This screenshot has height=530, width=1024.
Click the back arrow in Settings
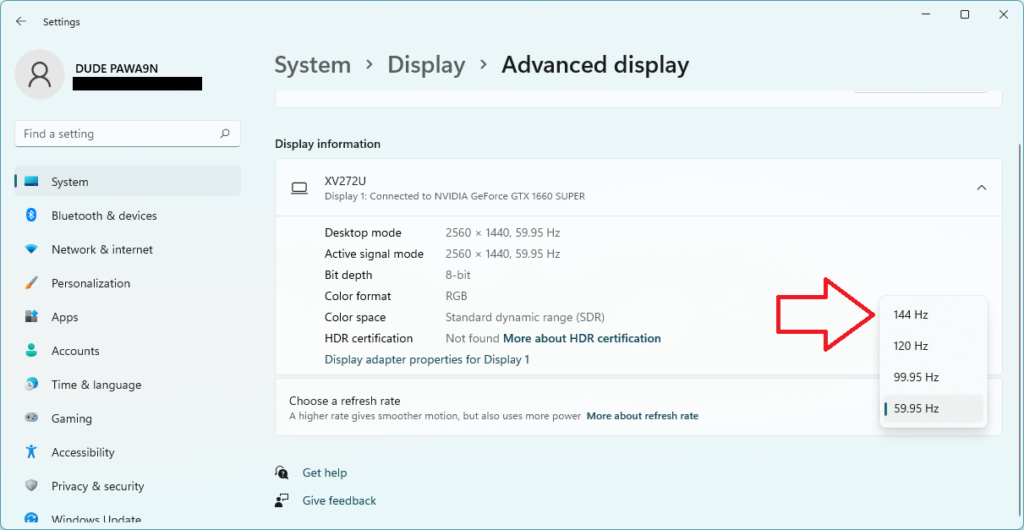click(x=21, y=21)
